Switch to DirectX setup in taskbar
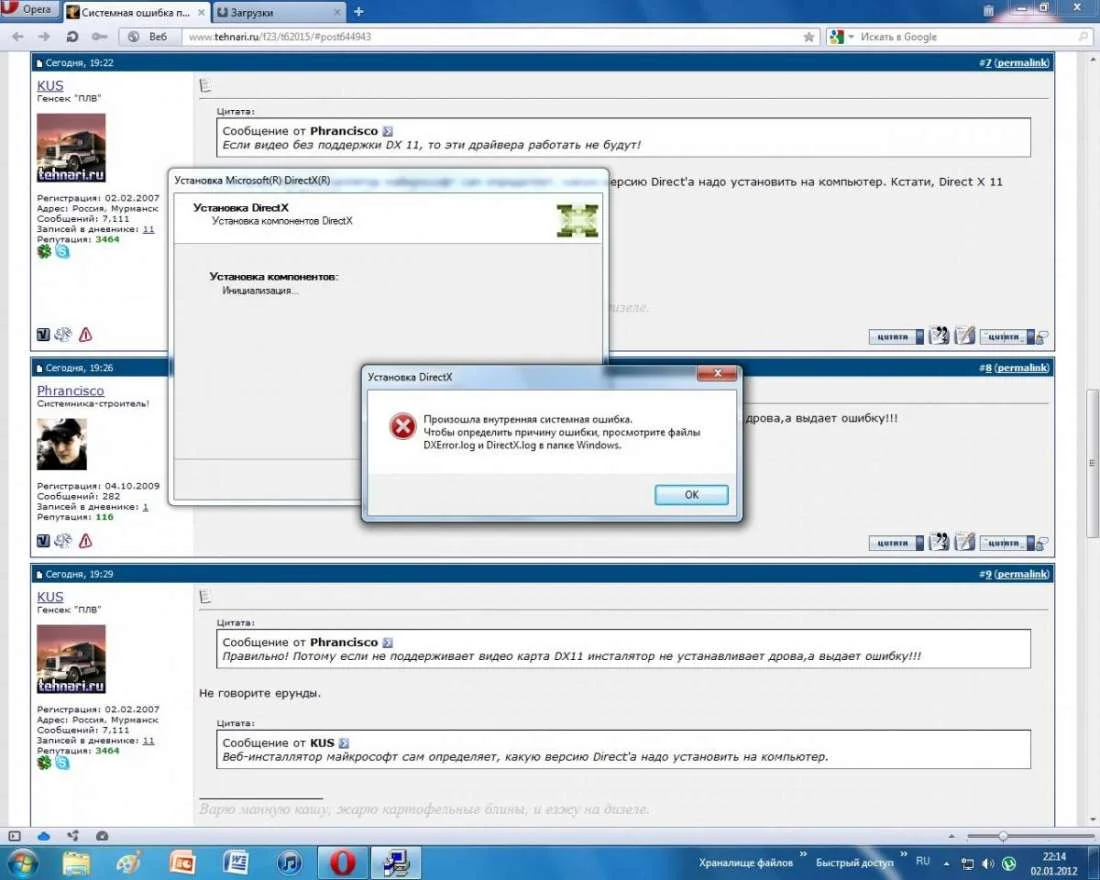The height and width of the screenshot is (880, 1100). tap(396, 862)
